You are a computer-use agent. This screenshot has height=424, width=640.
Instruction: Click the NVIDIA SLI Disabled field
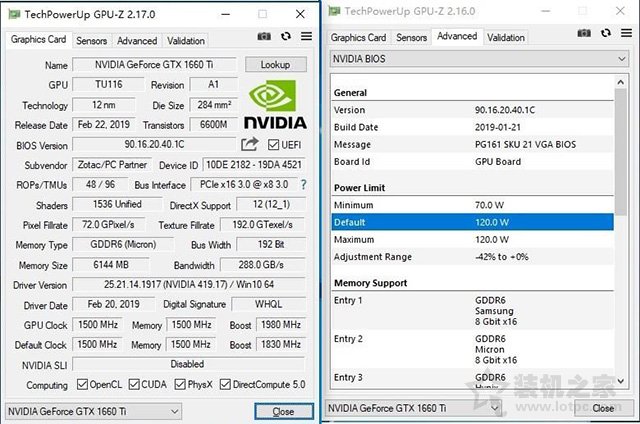[189, 364]
